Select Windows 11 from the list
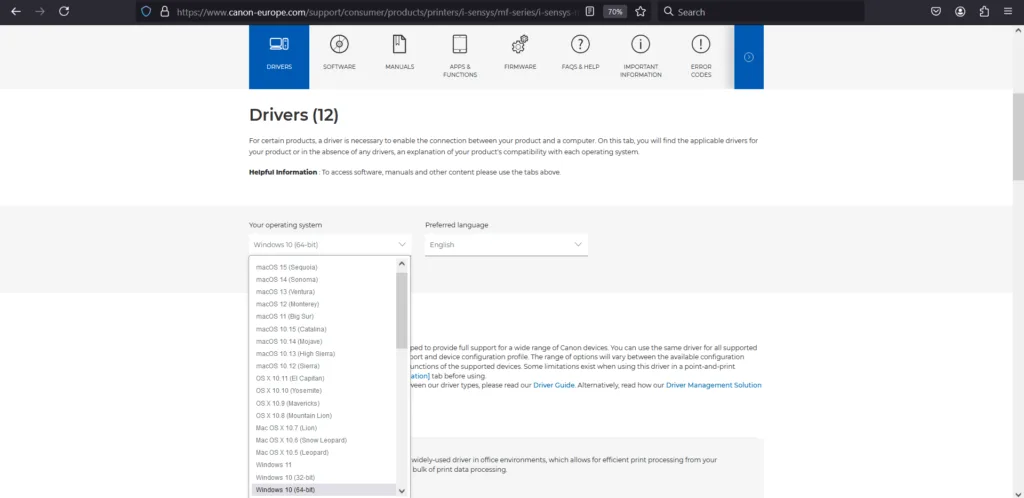 tap(273, 465)
